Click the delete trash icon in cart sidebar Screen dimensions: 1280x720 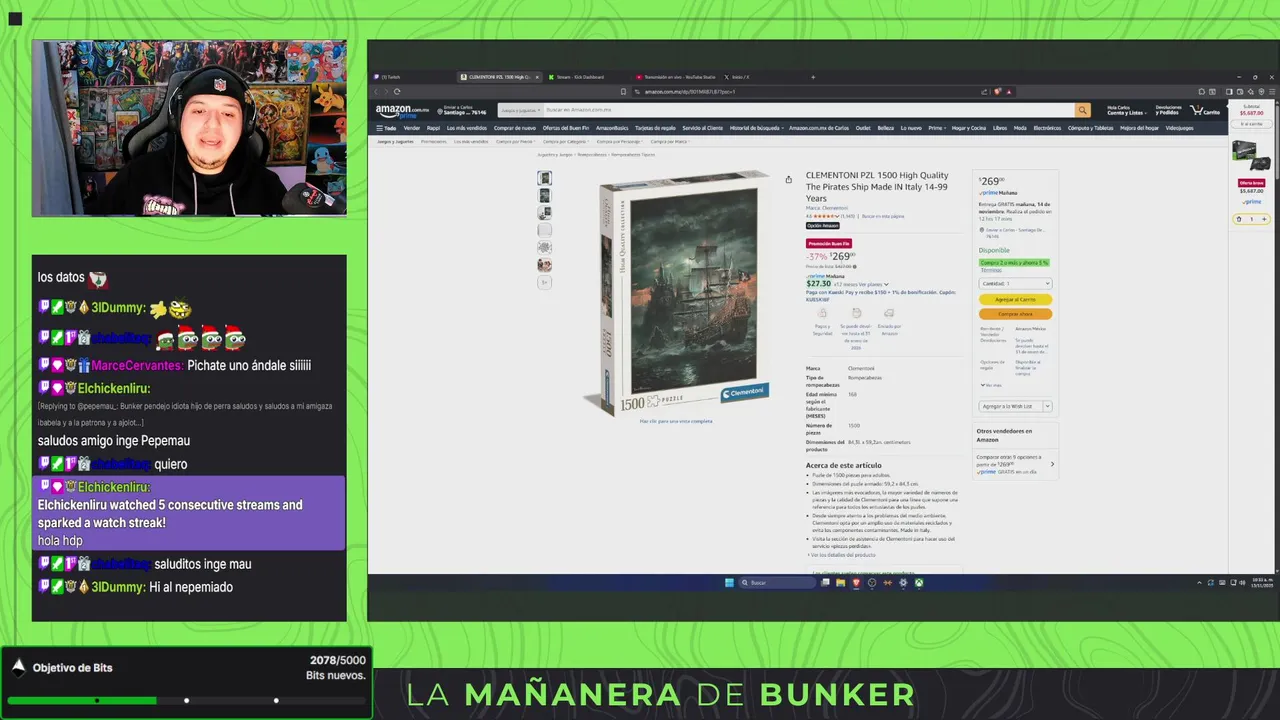(x=1239, y=219)
